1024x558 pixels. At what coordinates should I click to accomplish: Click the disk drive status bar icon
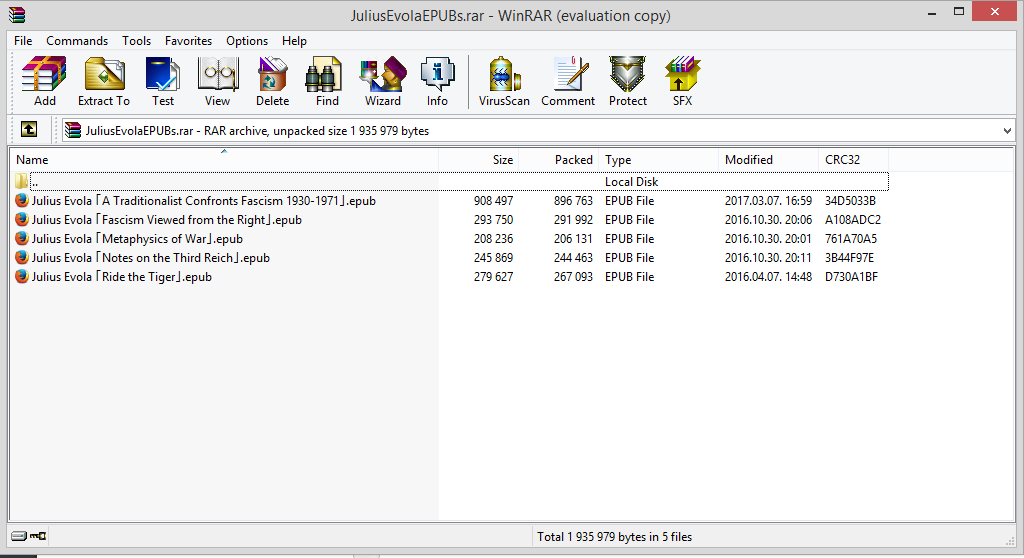19,536
